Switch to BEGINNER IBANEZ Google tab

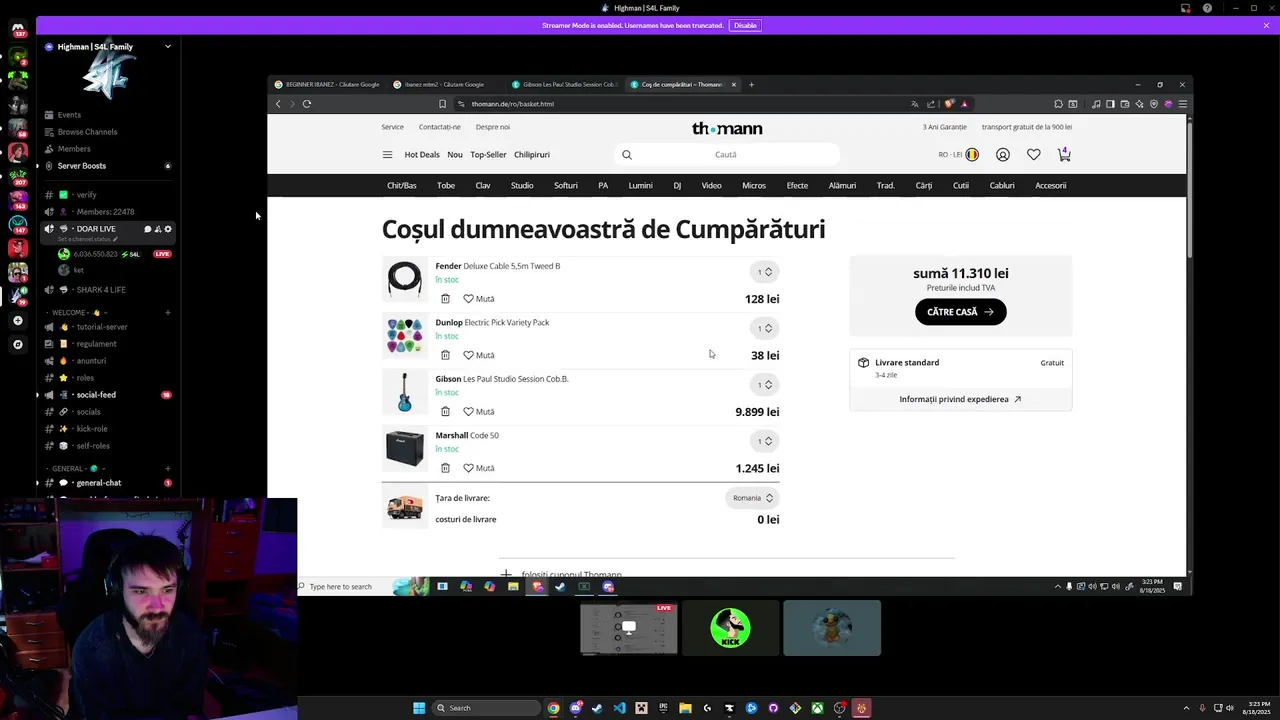click(327, 85)
